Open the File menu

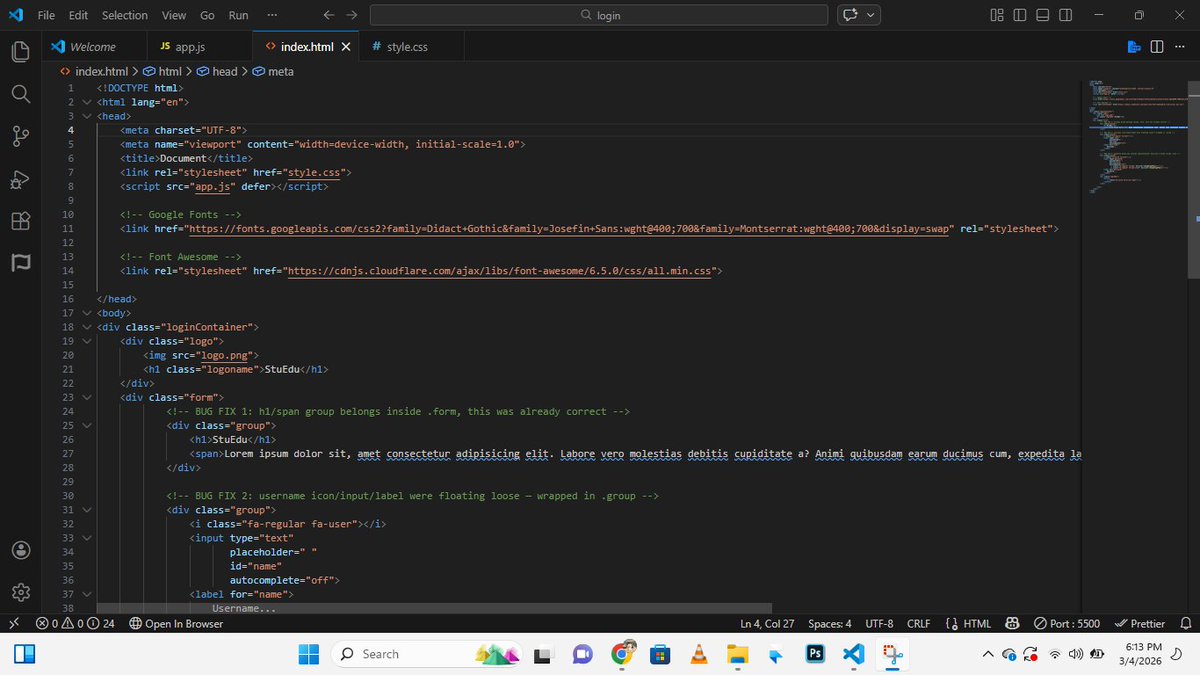click(46, 15)
